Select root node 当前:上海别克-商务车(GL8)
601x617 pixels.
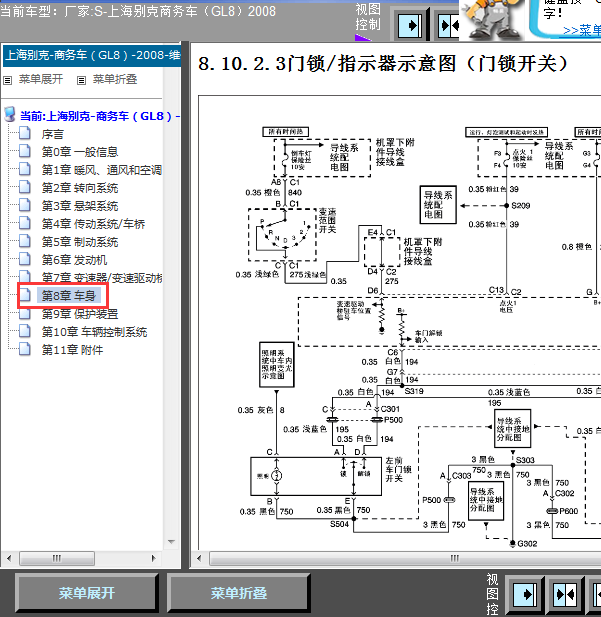point(99,116)
